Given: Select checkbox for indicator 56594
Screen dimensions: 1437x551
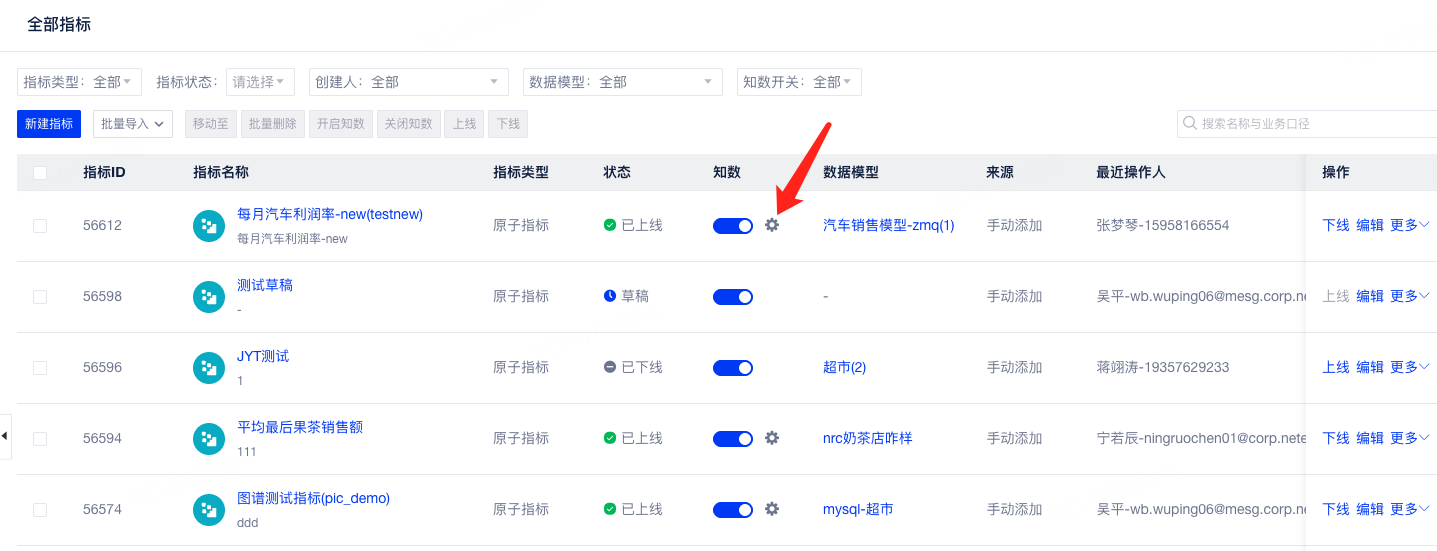Looking at the screenshot, I should coord(40,439).
